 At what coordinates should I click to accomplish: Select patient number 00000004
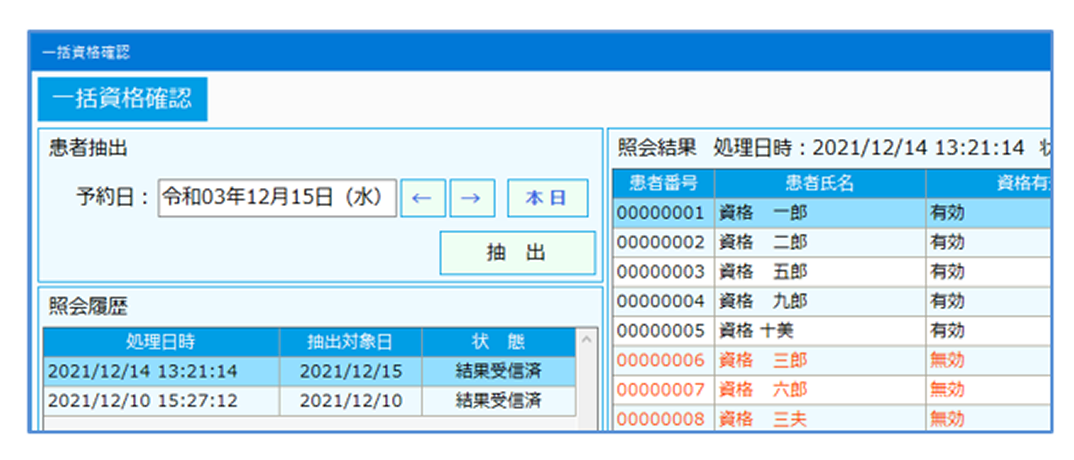pos(664,301)
